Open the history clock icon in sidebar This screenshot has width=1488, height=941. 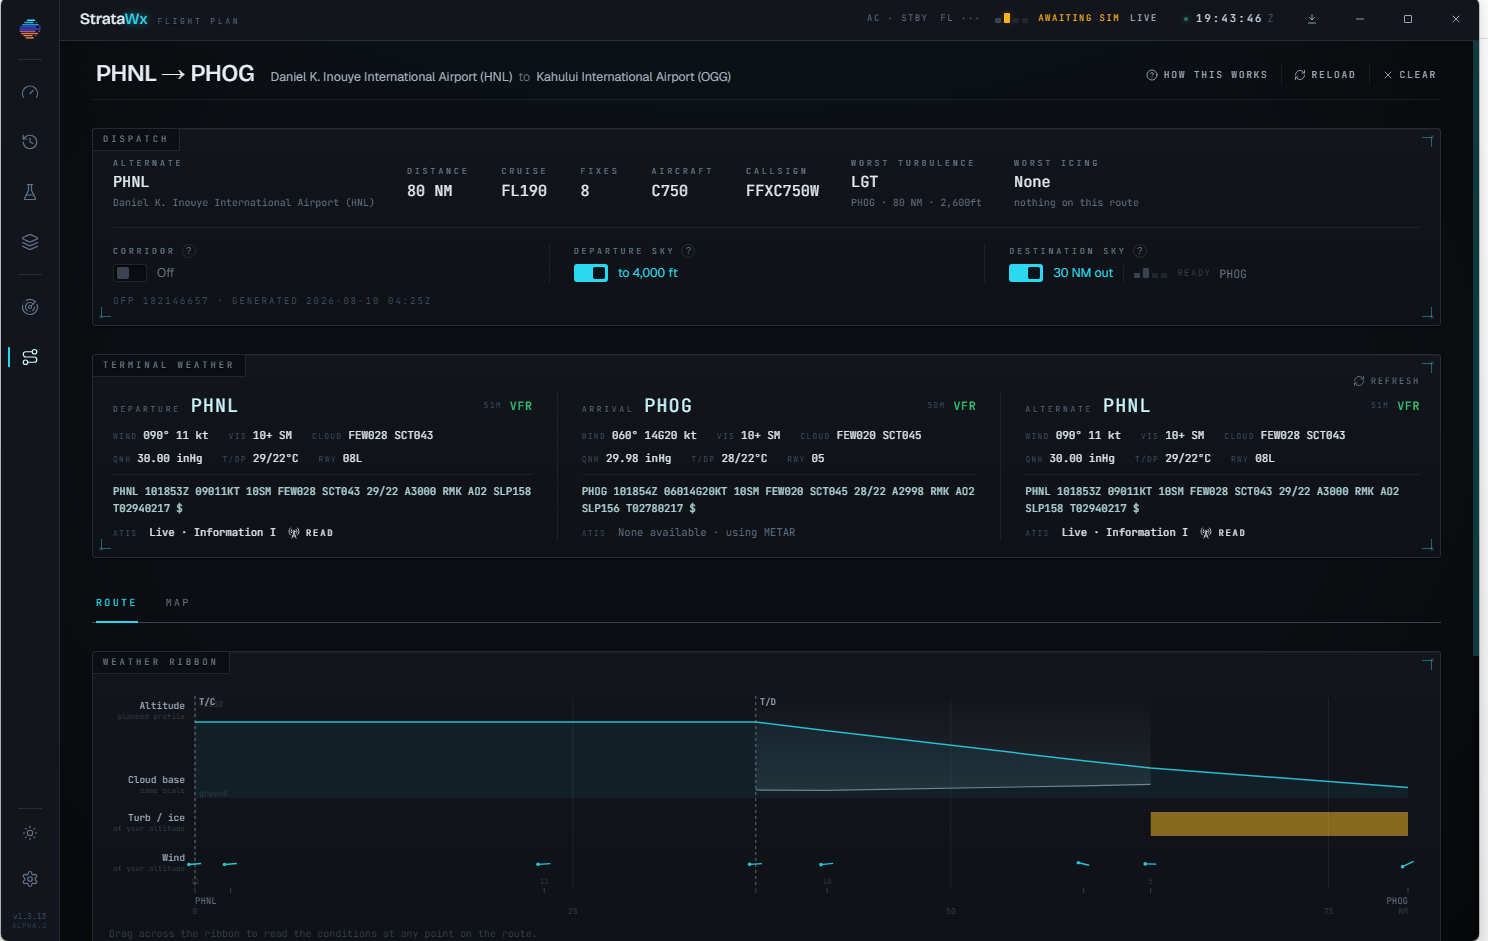coord(30,142)
